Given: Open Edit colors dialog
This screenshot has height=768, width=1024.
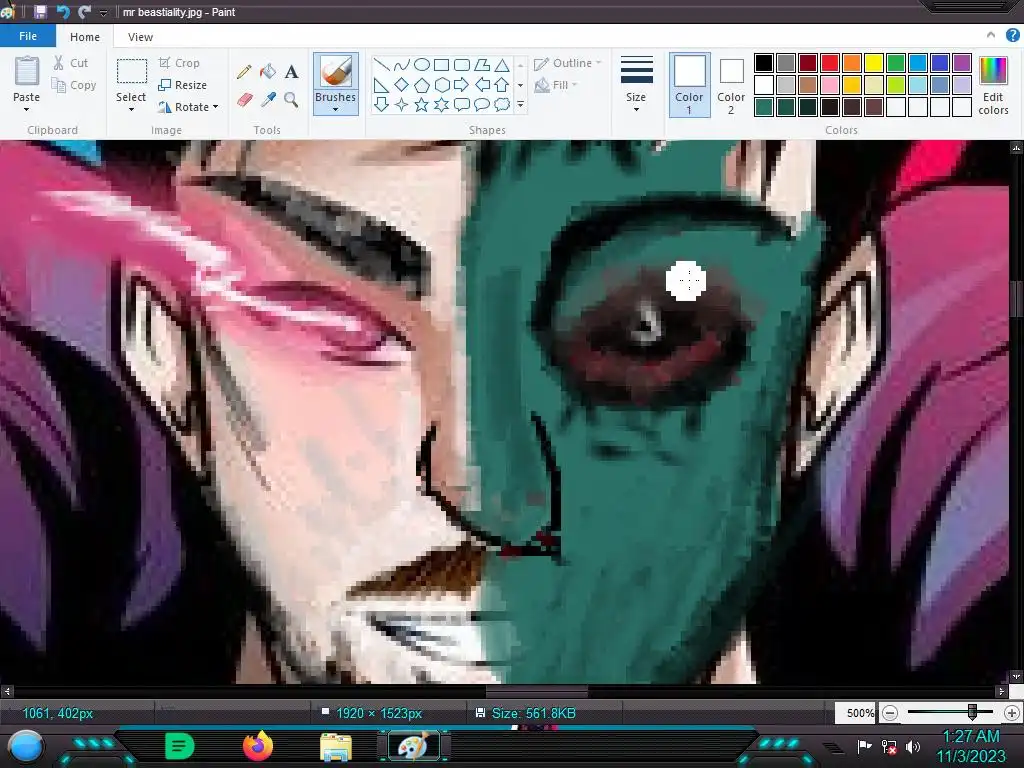Looking at the screenshot, I should [x=993, y=85].
